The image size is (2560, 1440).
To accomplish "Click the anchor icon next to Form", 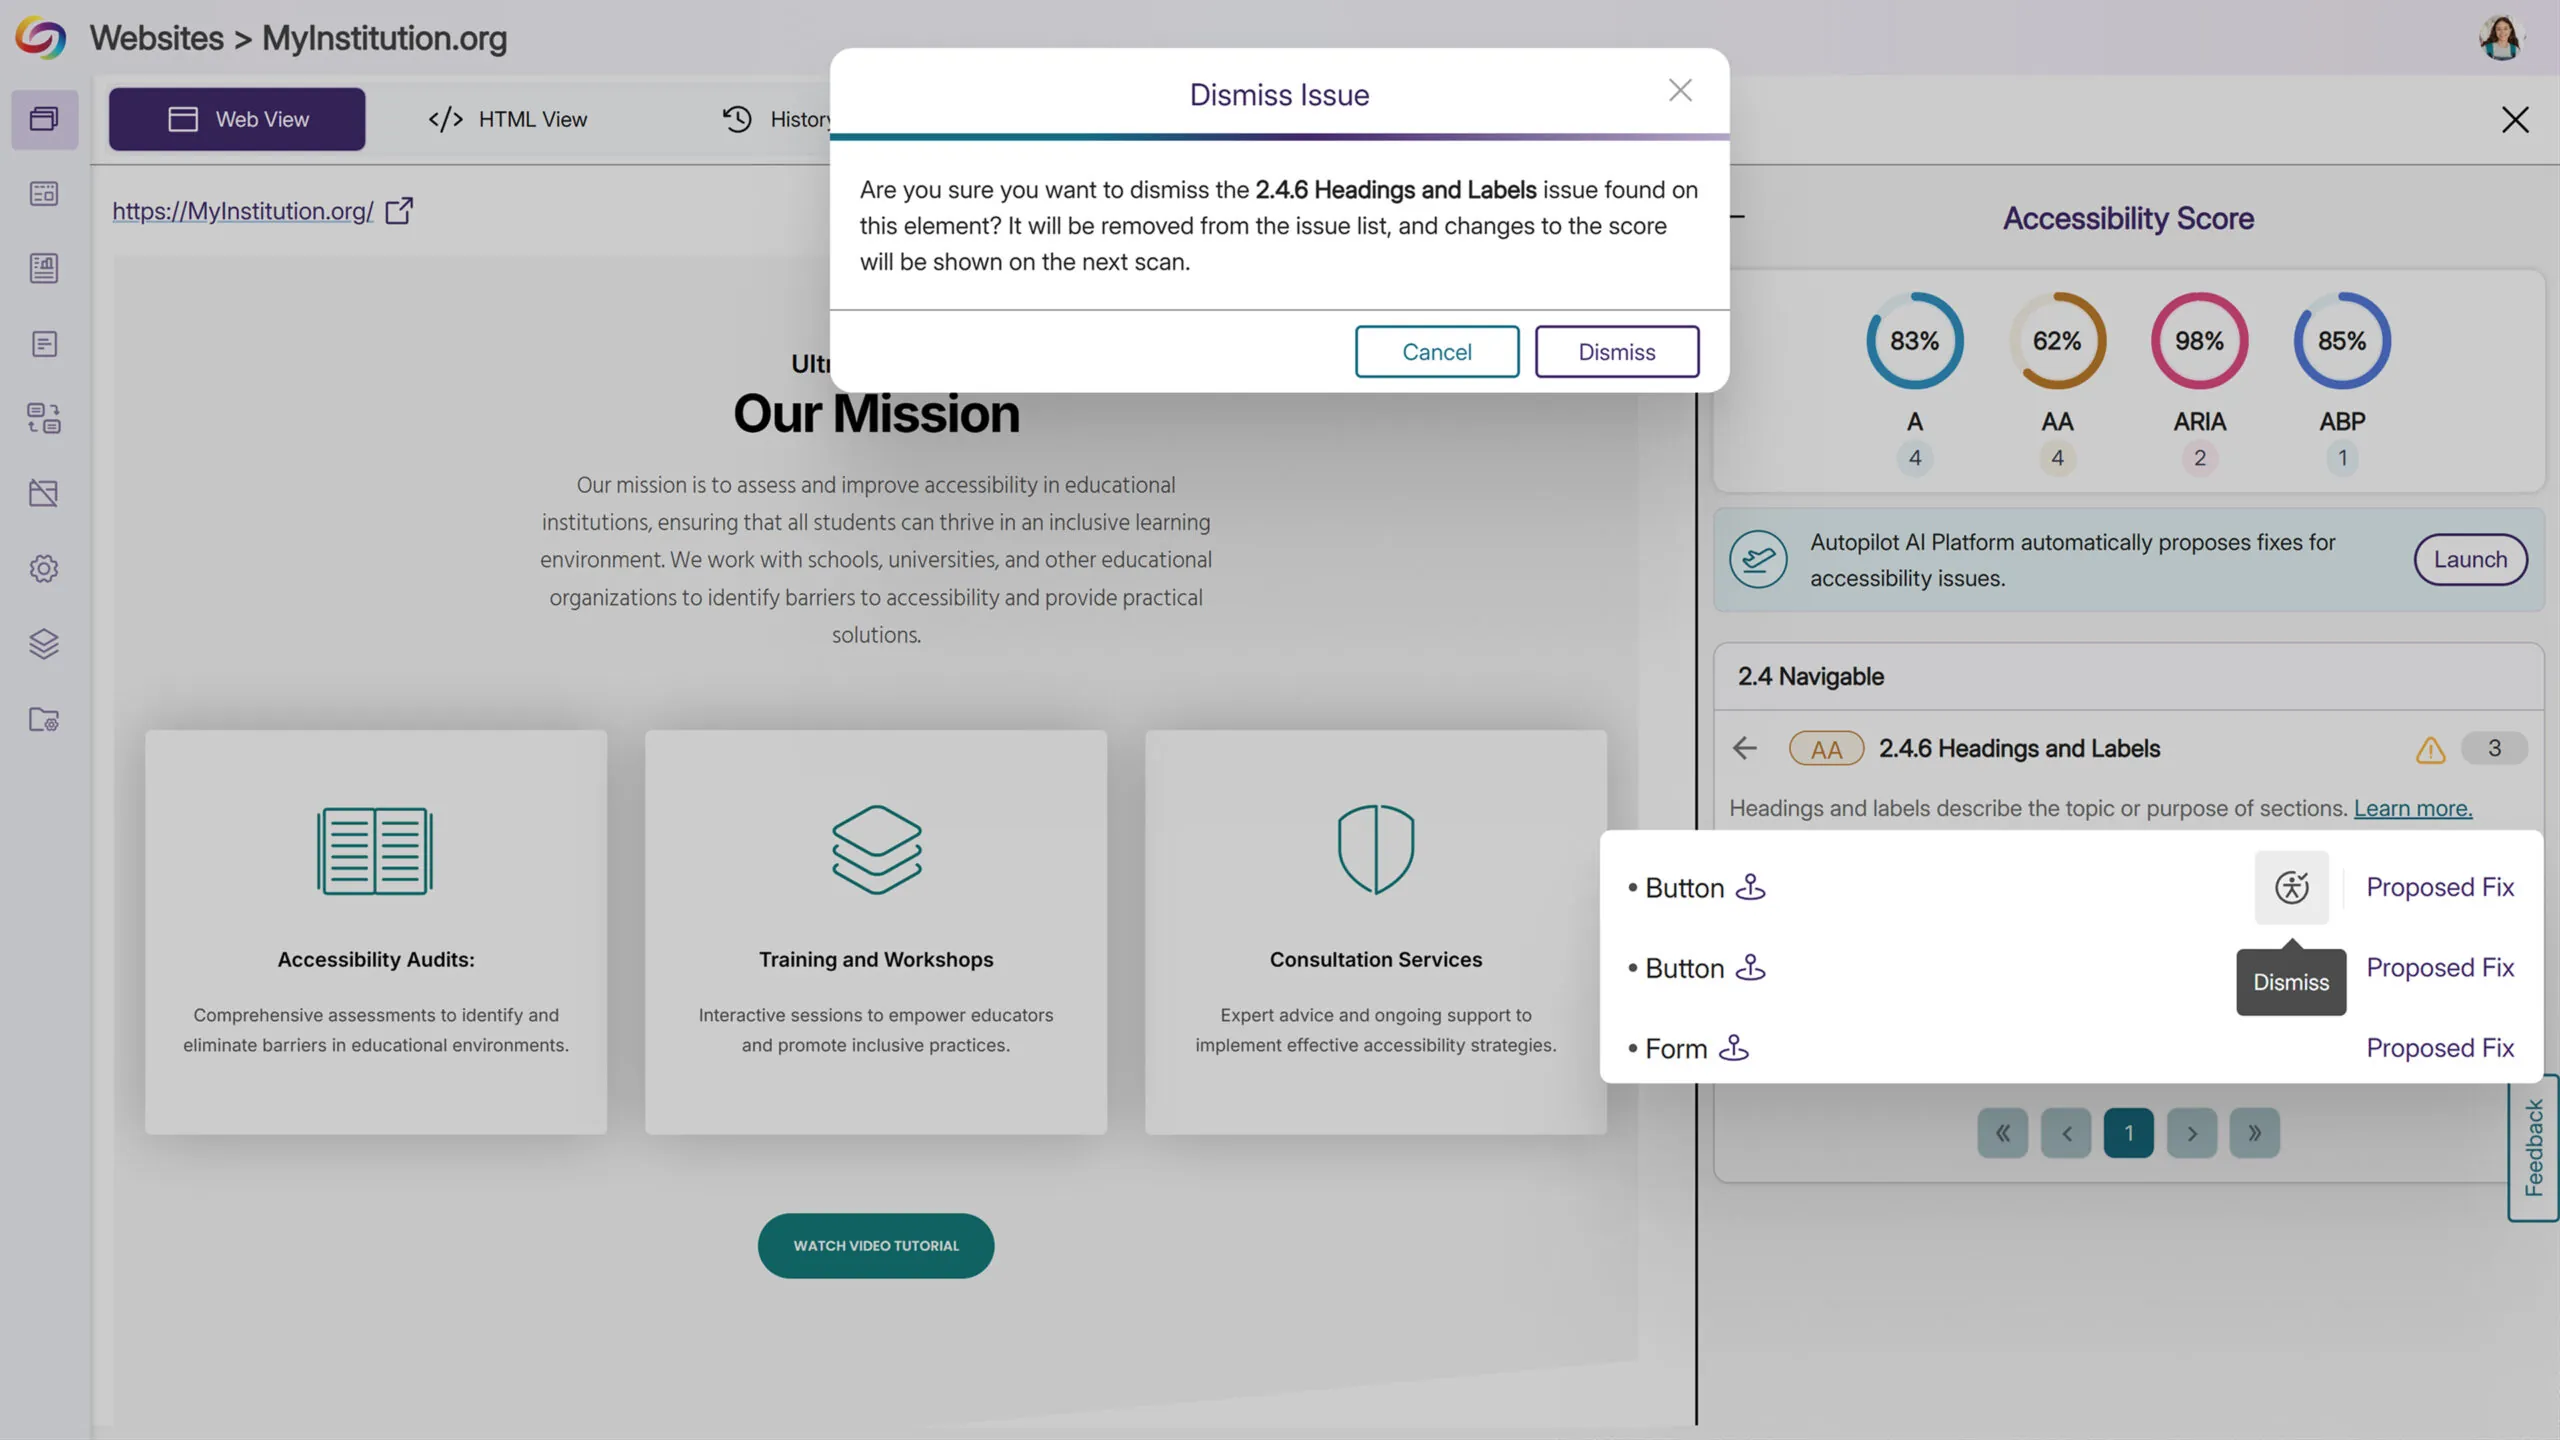I will tap(1733, 1047).
